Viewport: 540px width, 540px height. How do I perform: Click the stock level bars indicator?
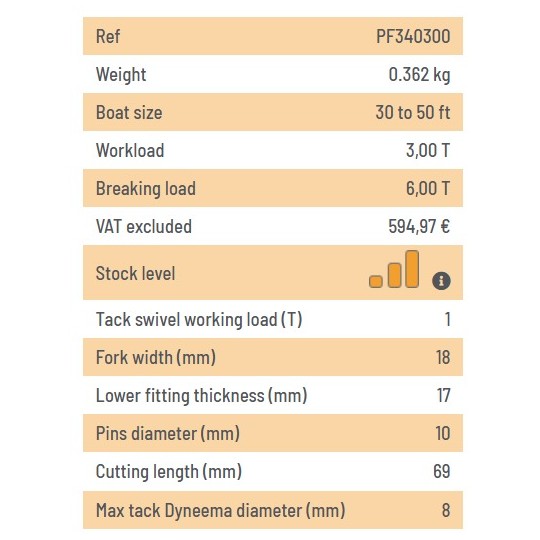[x=394, y=269]
